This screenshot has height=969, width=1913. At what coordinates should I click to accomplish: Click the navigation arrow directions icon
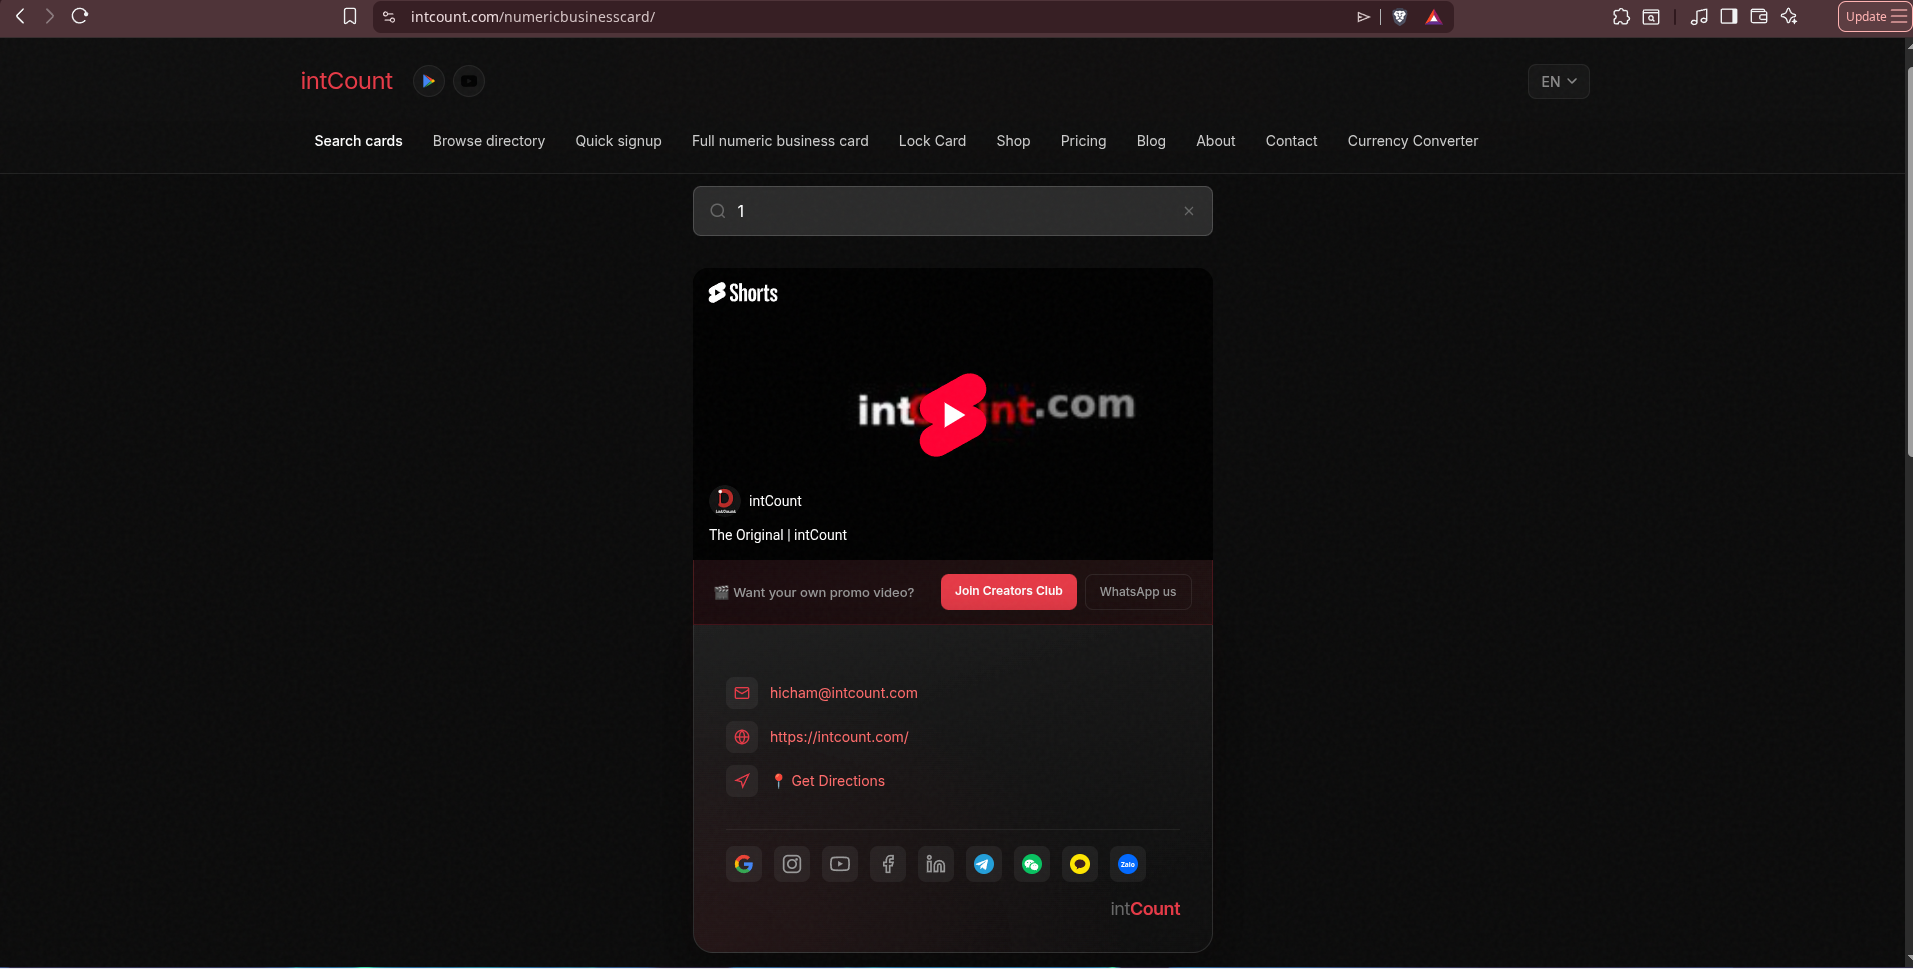pos(742,781)
